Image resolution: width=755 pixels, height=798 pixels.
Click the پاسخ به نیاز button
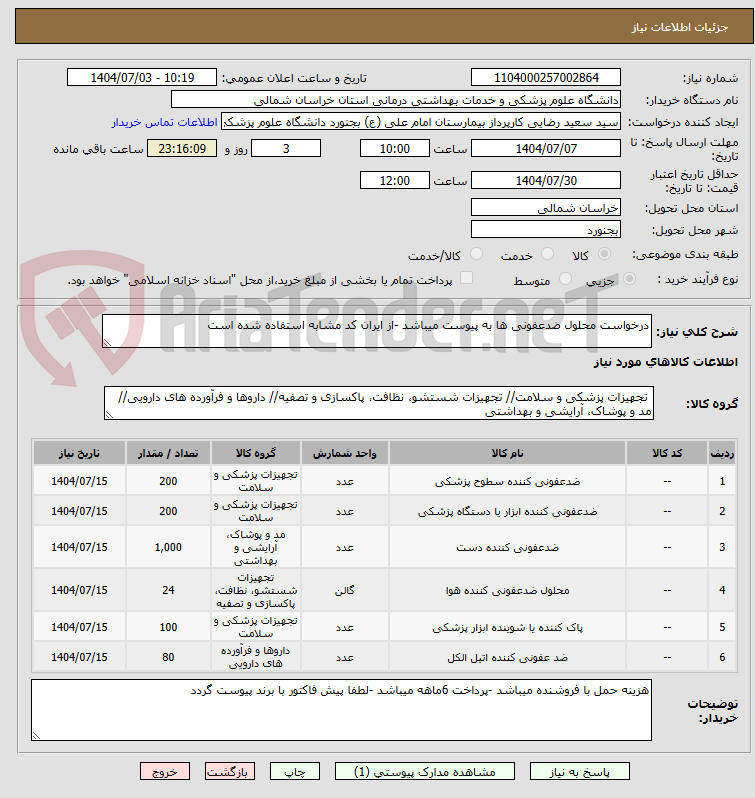point(579,772)
